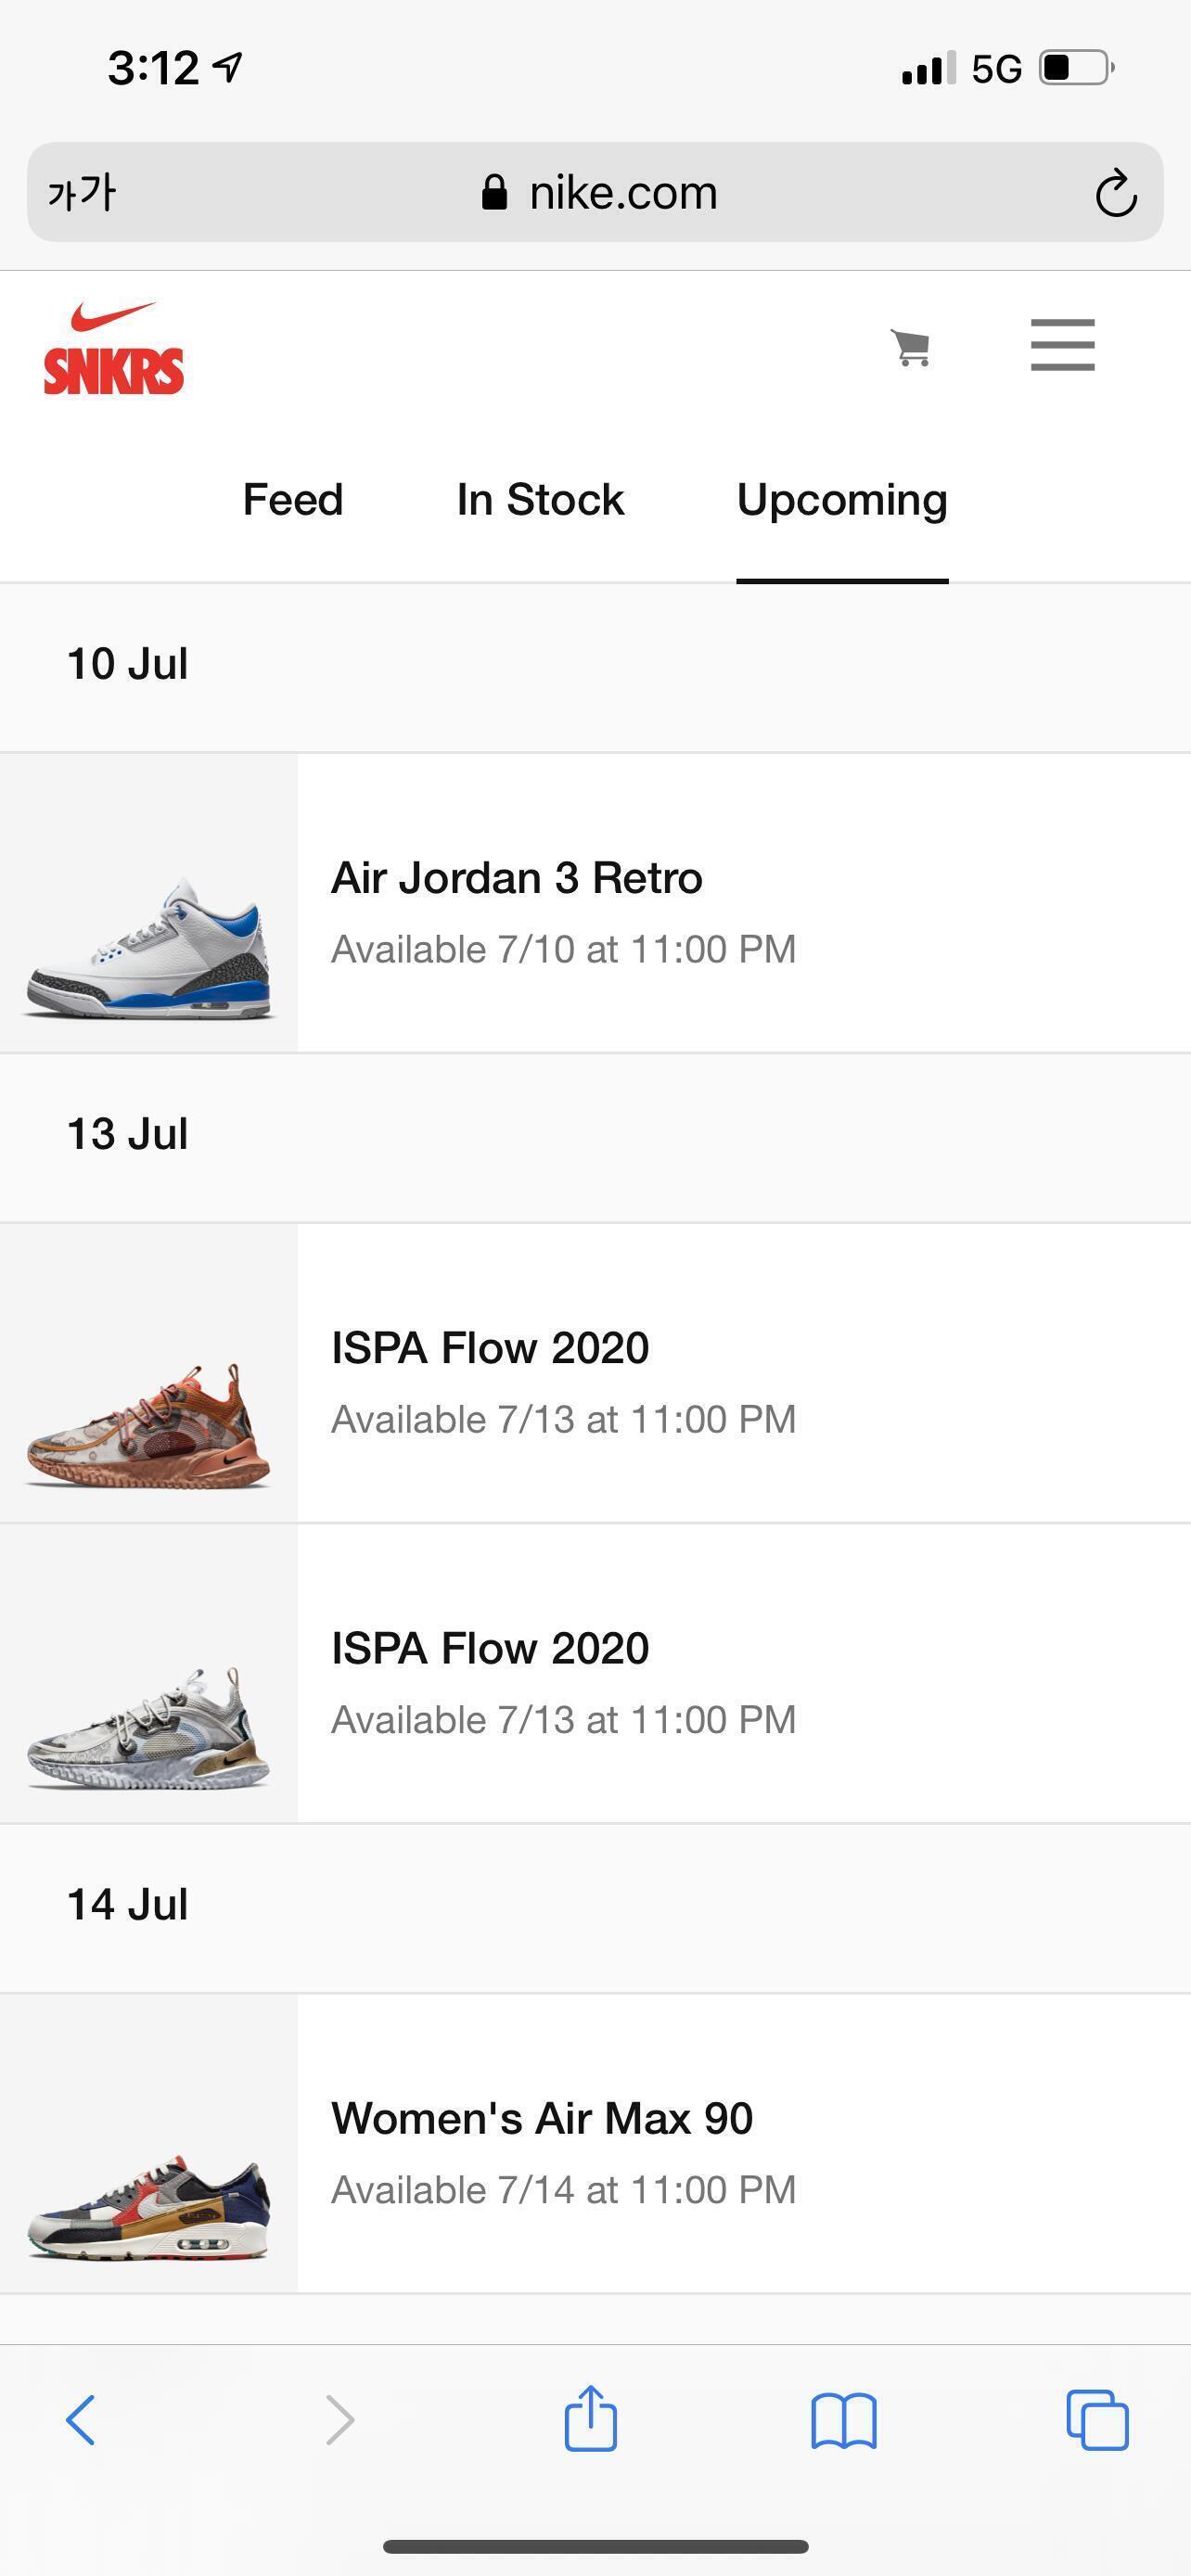Go back to the previous page
Image resolution: width=1191 pixels, height=2576 pixels.
click(x=81, y=2420)
